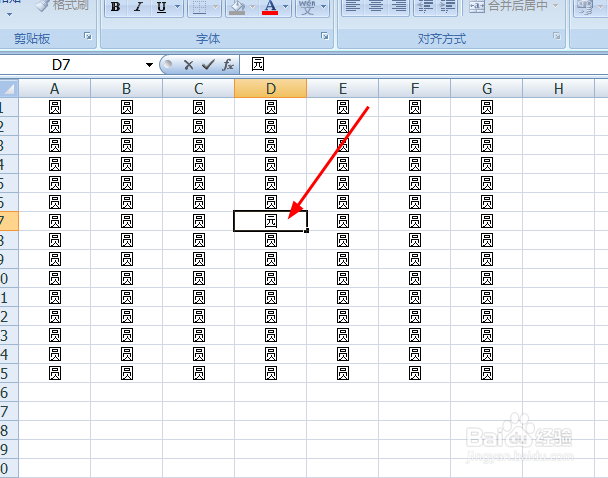Select cell E13 containing 圆
608x478 pixels.
point(343,335)
